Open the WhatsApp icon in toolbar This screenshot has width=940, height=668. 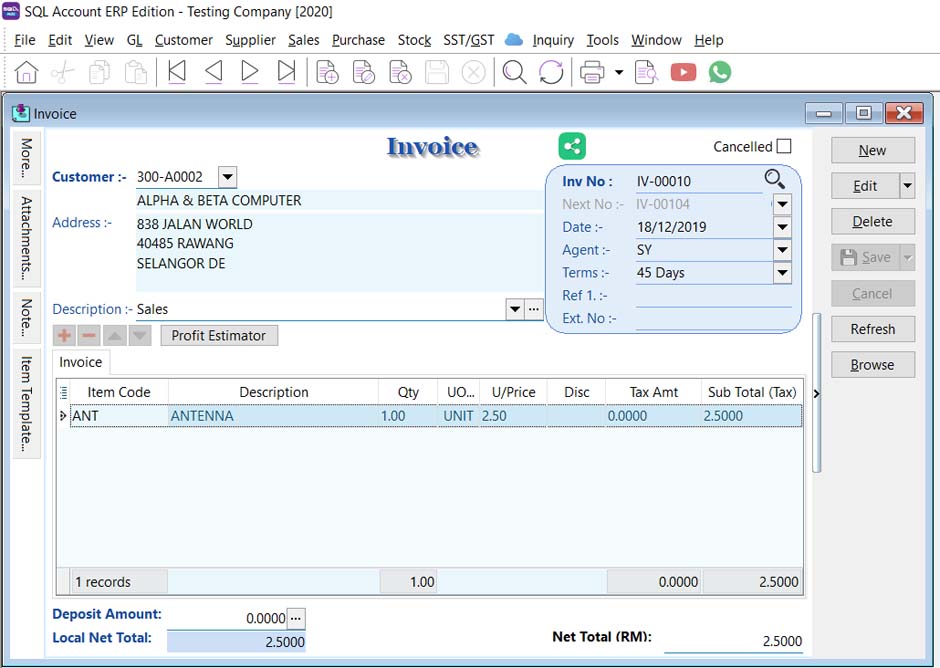pyautogui.click(x=719, y=72)
